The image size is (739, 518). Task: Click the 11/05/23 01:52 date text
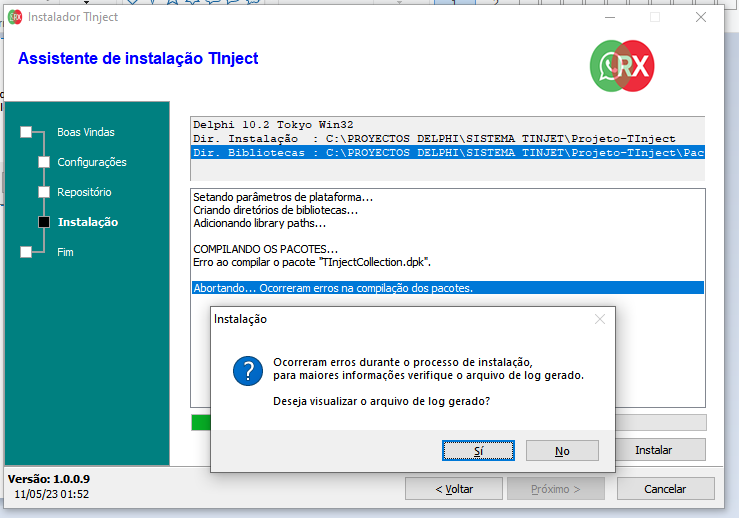pos(51,494)
